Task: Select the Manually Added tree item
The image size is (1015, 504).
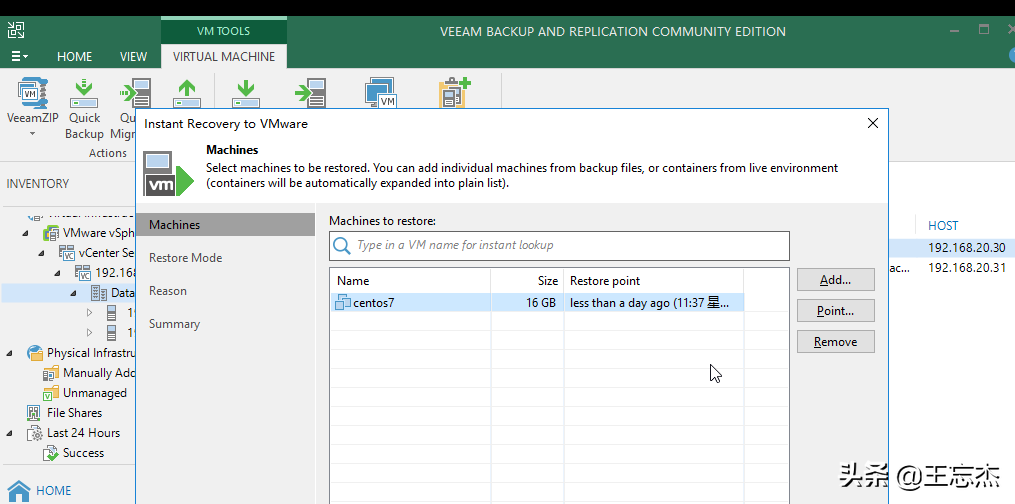Action: 98,373
